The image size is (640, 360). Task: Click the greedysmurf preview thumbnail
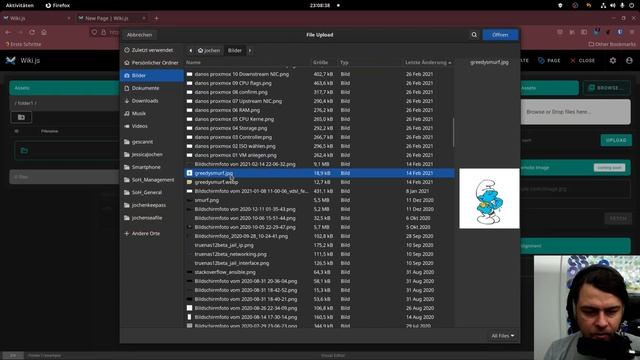click(x=489, y=198)
